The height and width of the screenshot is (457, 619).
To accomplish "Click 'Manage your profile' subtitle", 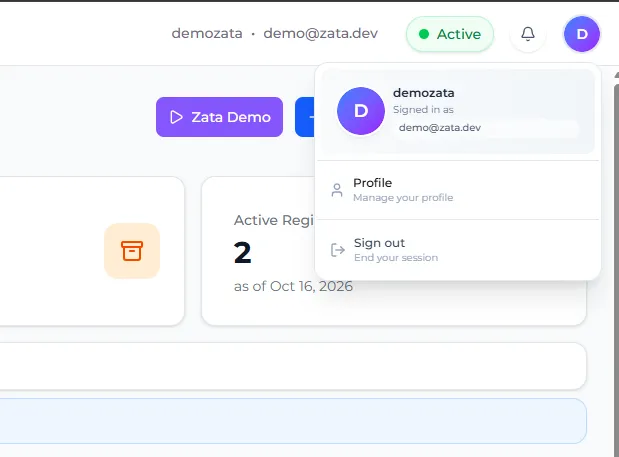I will coord(403,198).
